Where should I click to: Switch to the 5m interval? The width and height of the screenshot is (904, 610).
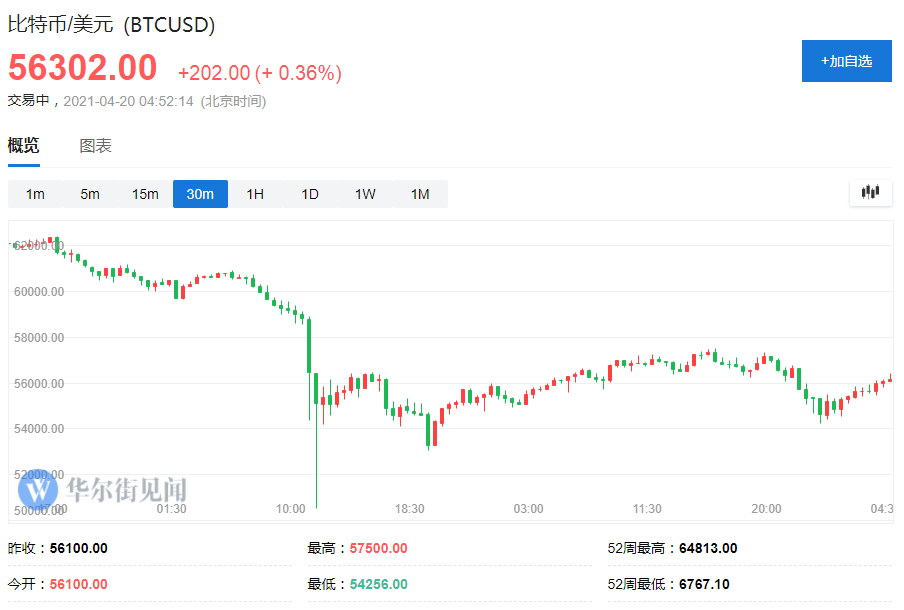(89, 194)
